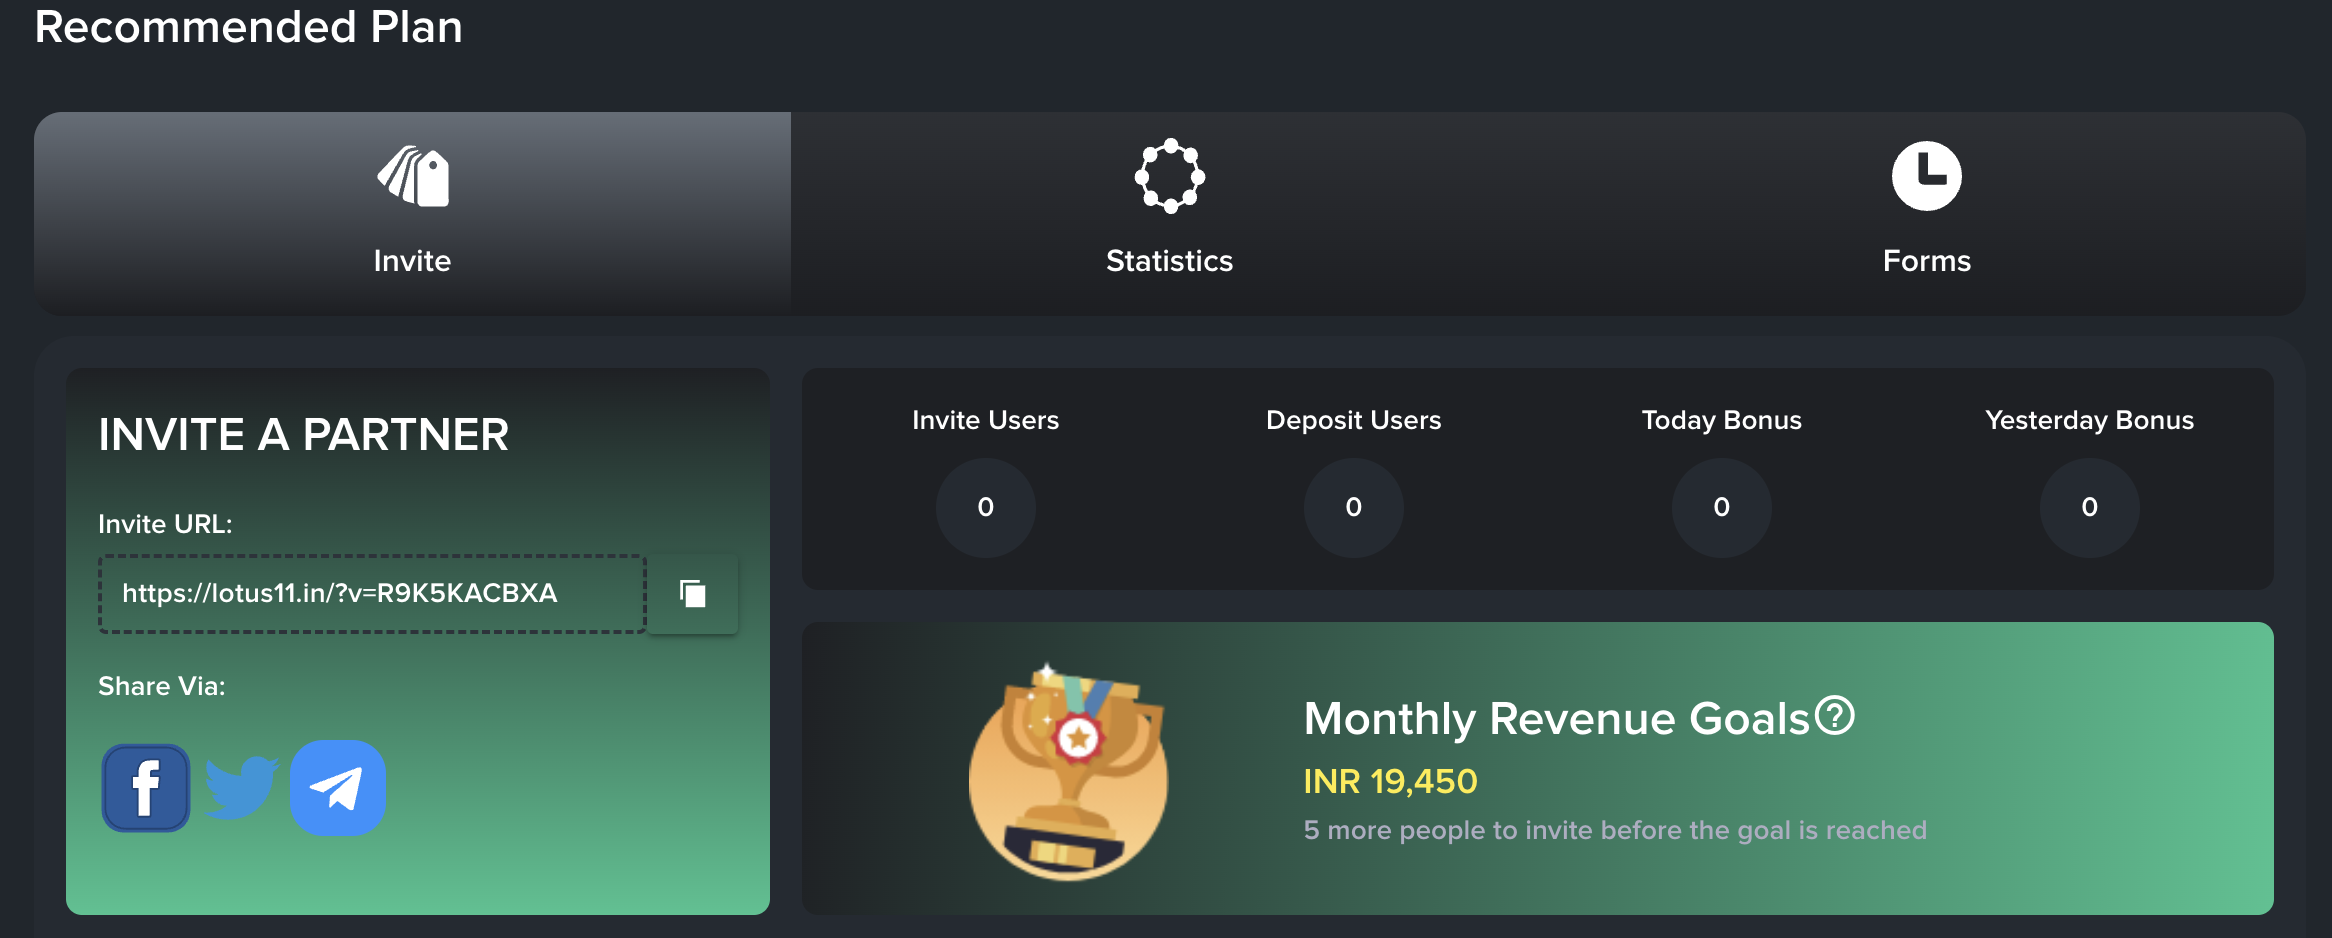The image size is (2332, 938).
Task: Click the Yesterday Bonus value circle
Action: click(x=2089, y=507)
